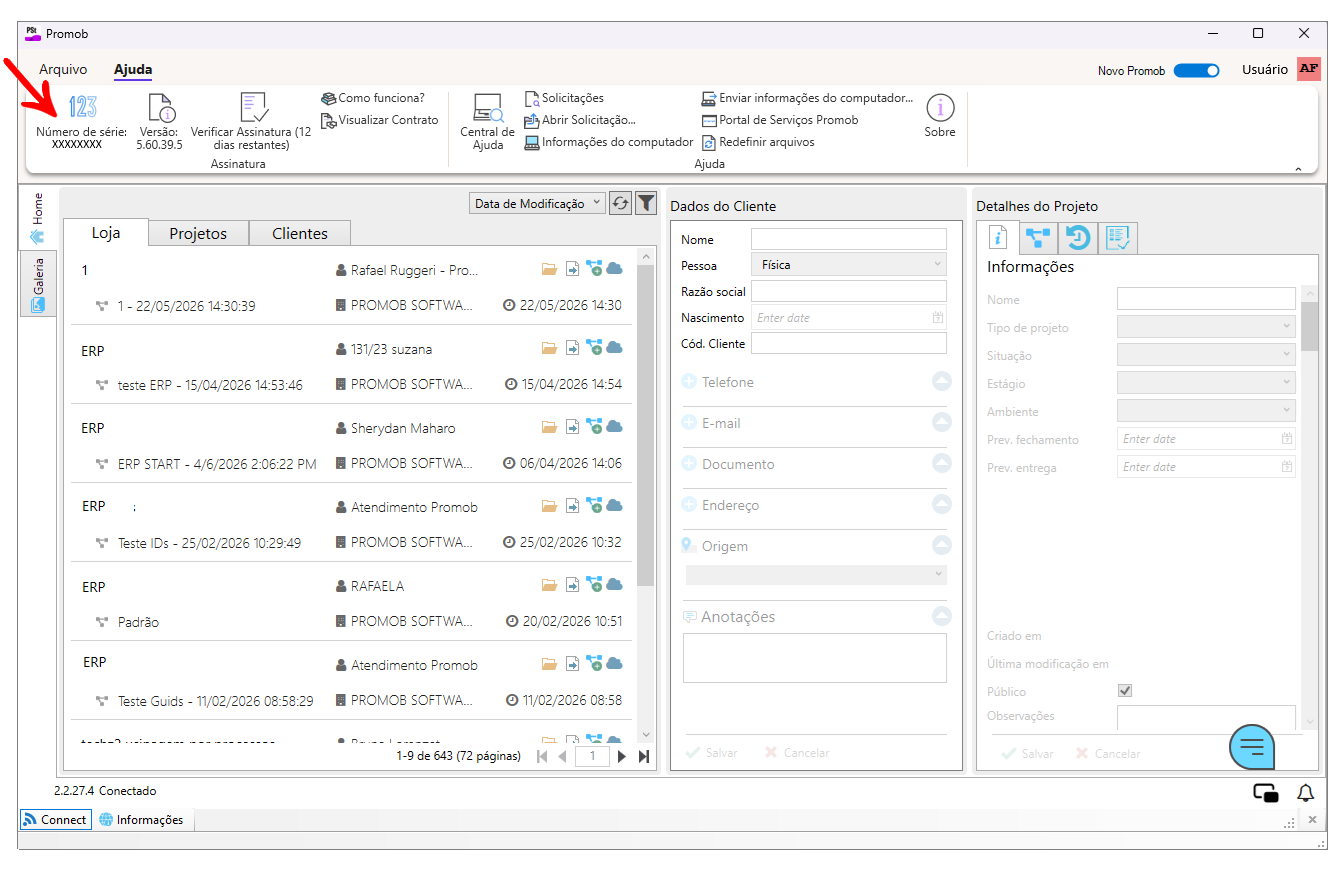Image resolution: width=1336 pixels, height=881 pixels.
Task: Open the Origem dropdown list
Action: (816, 574)
